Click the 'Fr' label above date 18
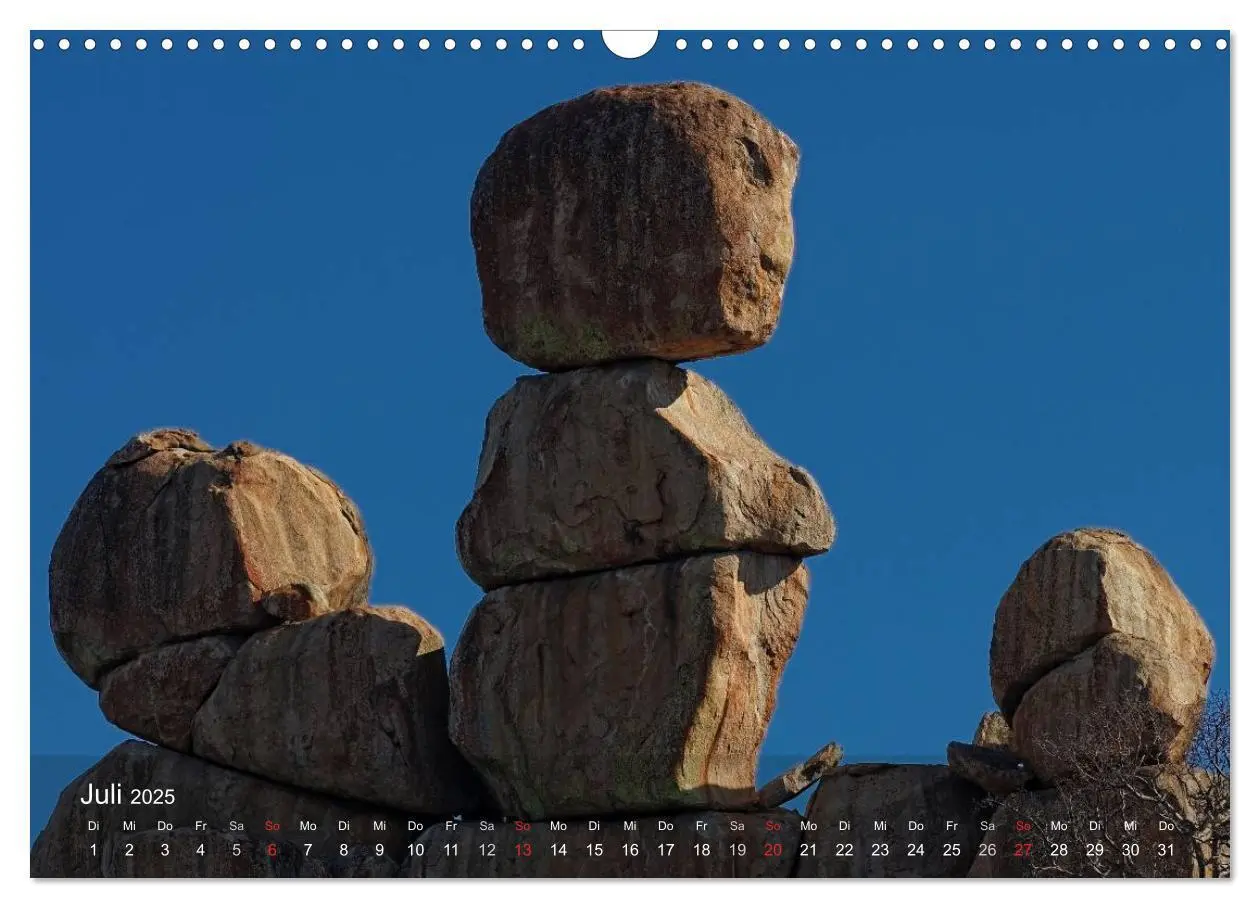 pyautogui.click(x=702, y=826)
